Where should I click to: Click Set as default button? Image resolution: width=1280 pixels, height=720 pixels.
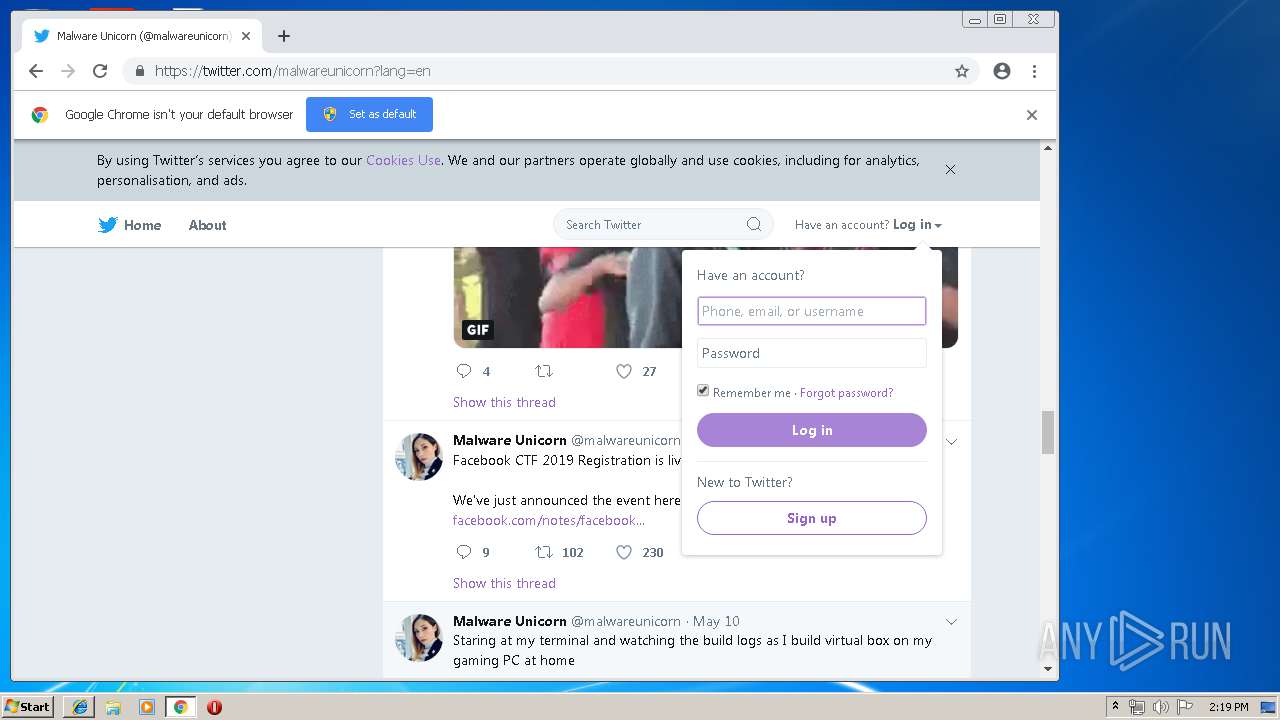point(369,114)
